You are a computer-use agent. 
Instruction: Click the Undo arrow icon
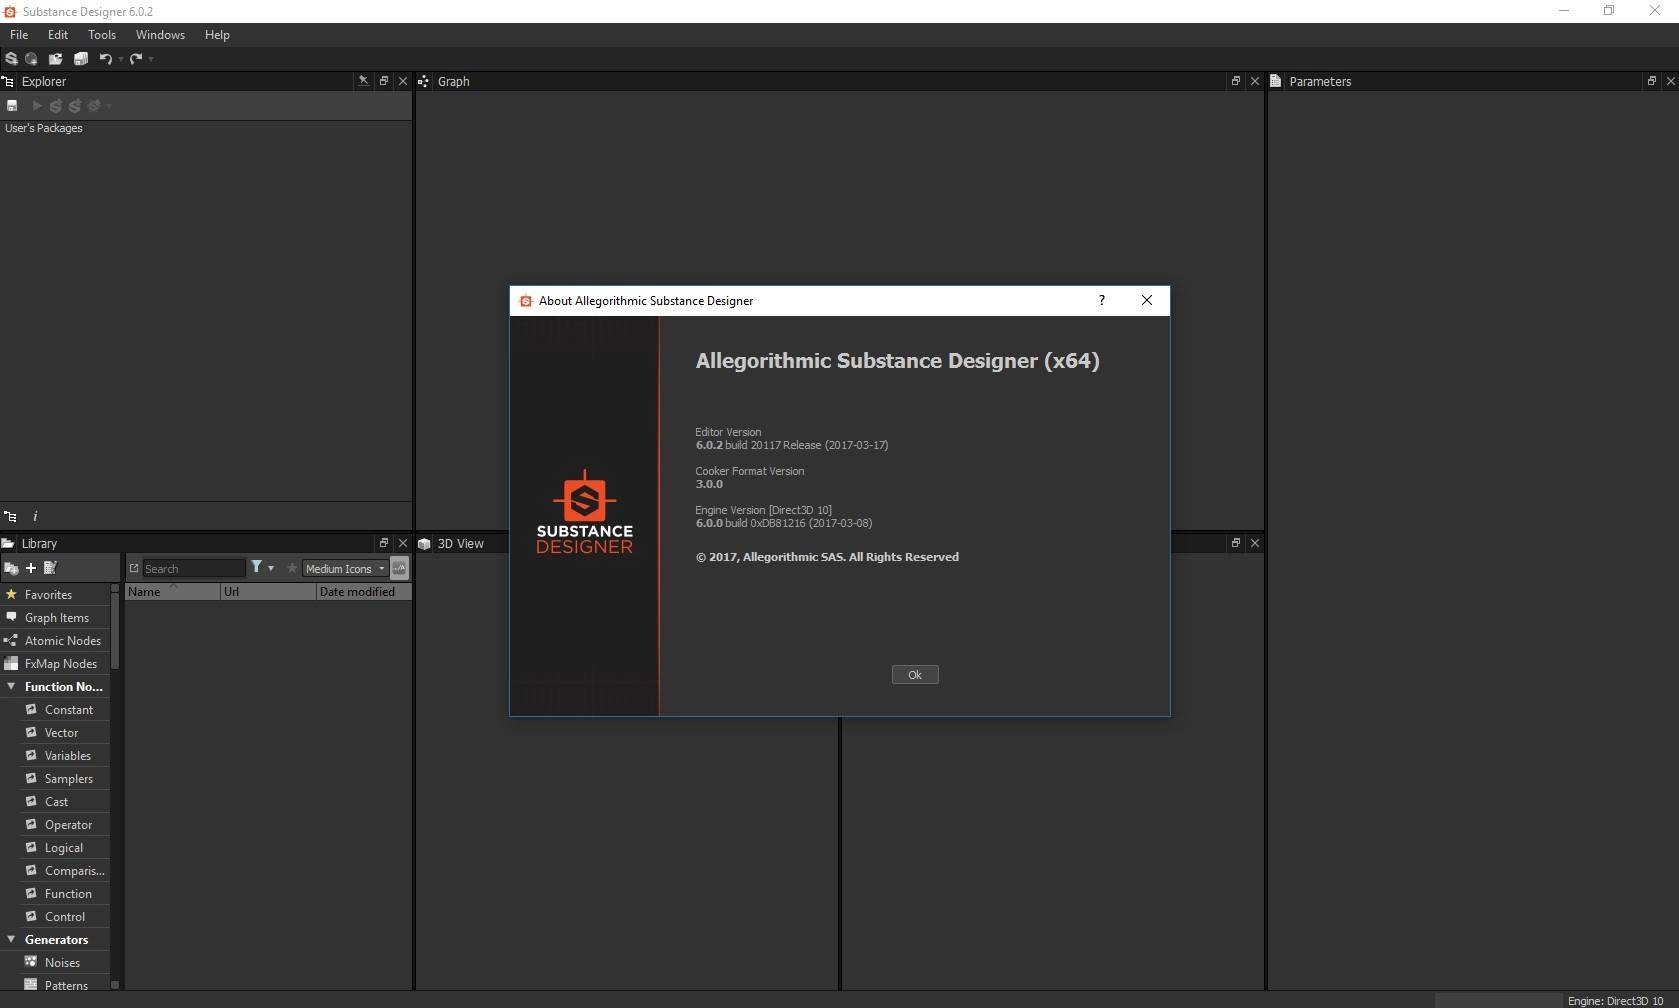click(x=105, y=59)
